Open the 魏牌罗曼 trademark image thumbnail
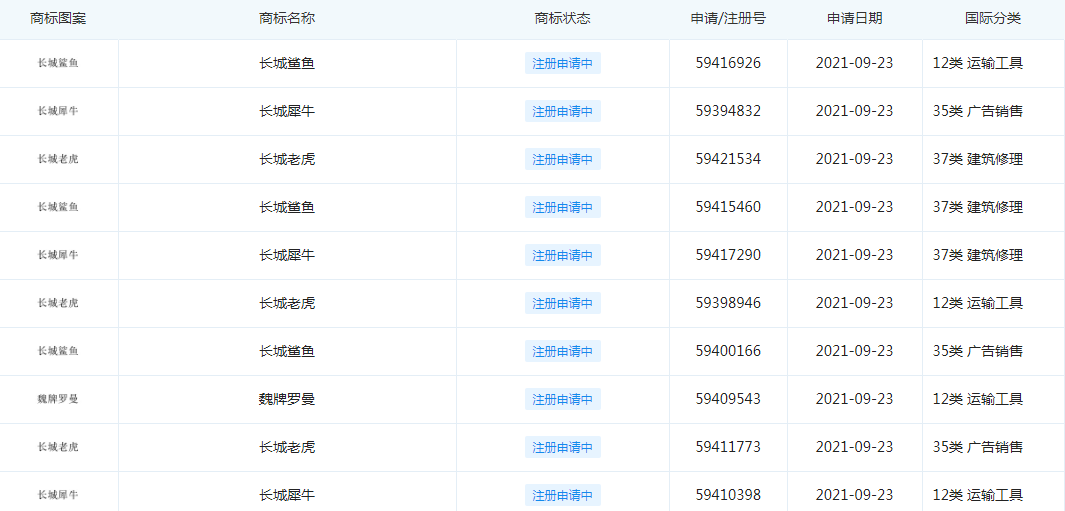 coord(58,399)
